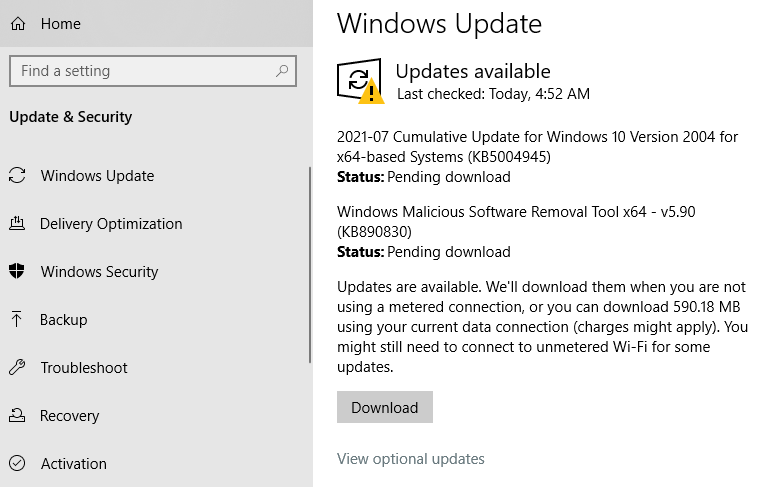Click the Recovery icon
Image resolution: width=760 pixels, height=487 pixels.
click(x=17, y=415)
